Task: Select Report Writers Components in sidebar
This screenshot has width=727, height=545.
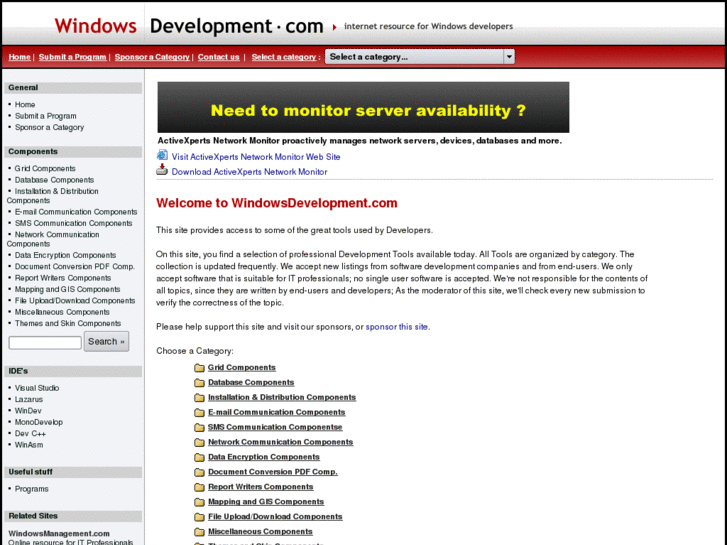Action: pyautogui.click(x=63, y=278)
